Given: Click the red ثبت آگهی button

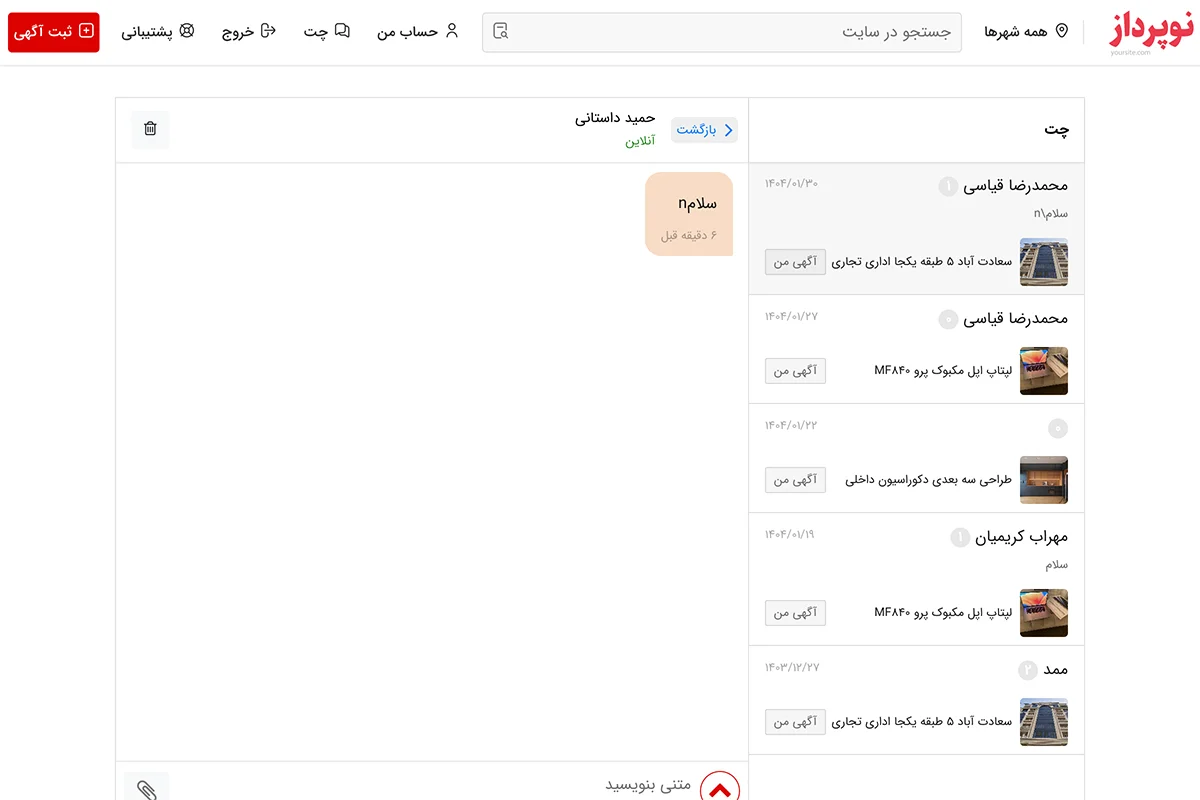Looking at the screenshot, I should point(54,31).
